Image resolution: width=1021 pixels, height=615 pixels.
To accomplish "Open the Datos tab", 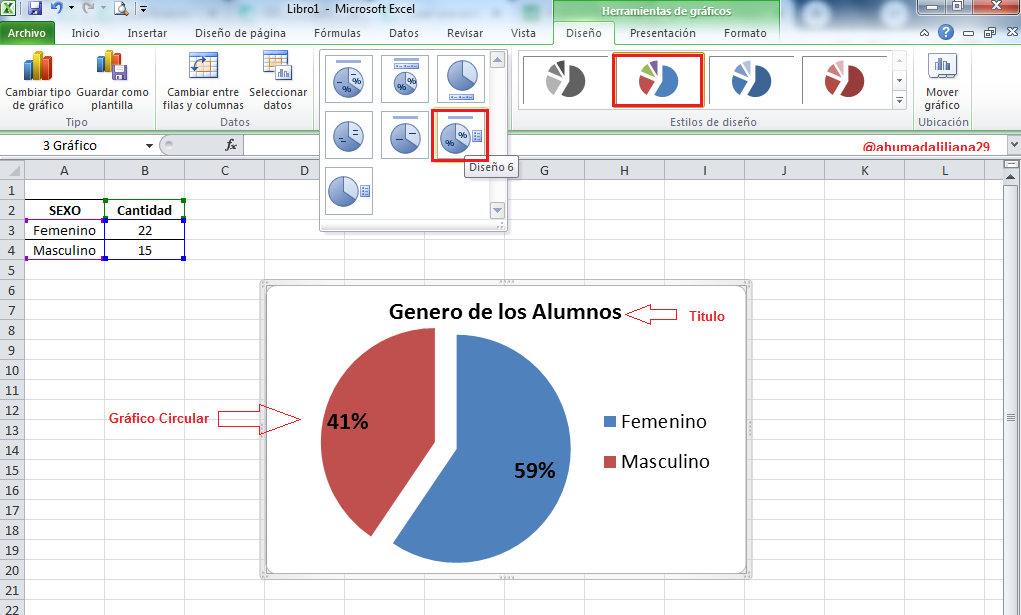I will pos(404,33).
